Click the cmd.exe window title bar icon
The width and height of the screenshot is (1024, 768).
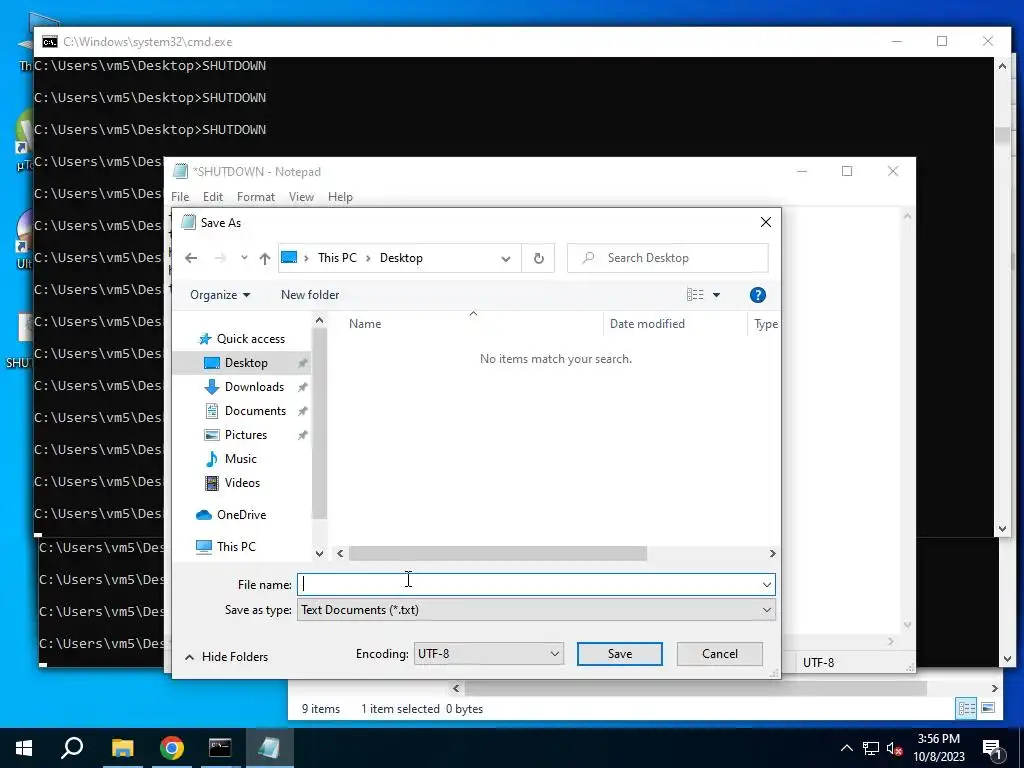pos(50,42)
